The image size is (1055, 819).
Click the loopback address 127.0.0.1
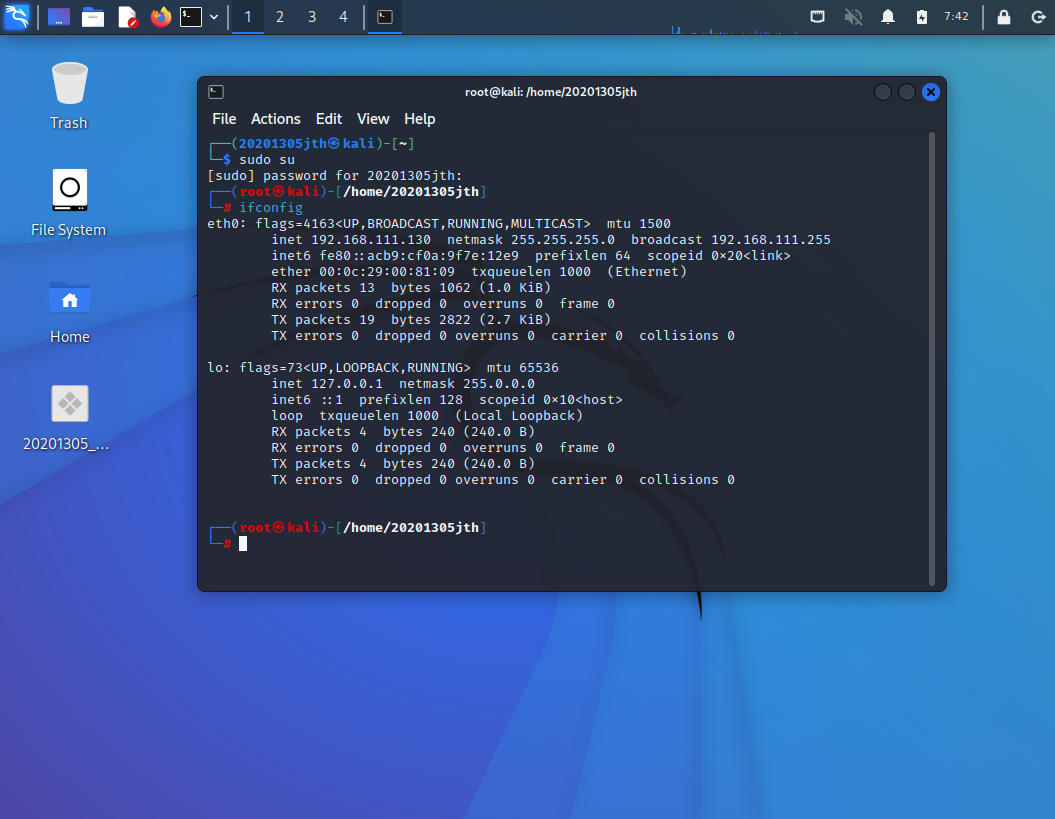[347, 384]
